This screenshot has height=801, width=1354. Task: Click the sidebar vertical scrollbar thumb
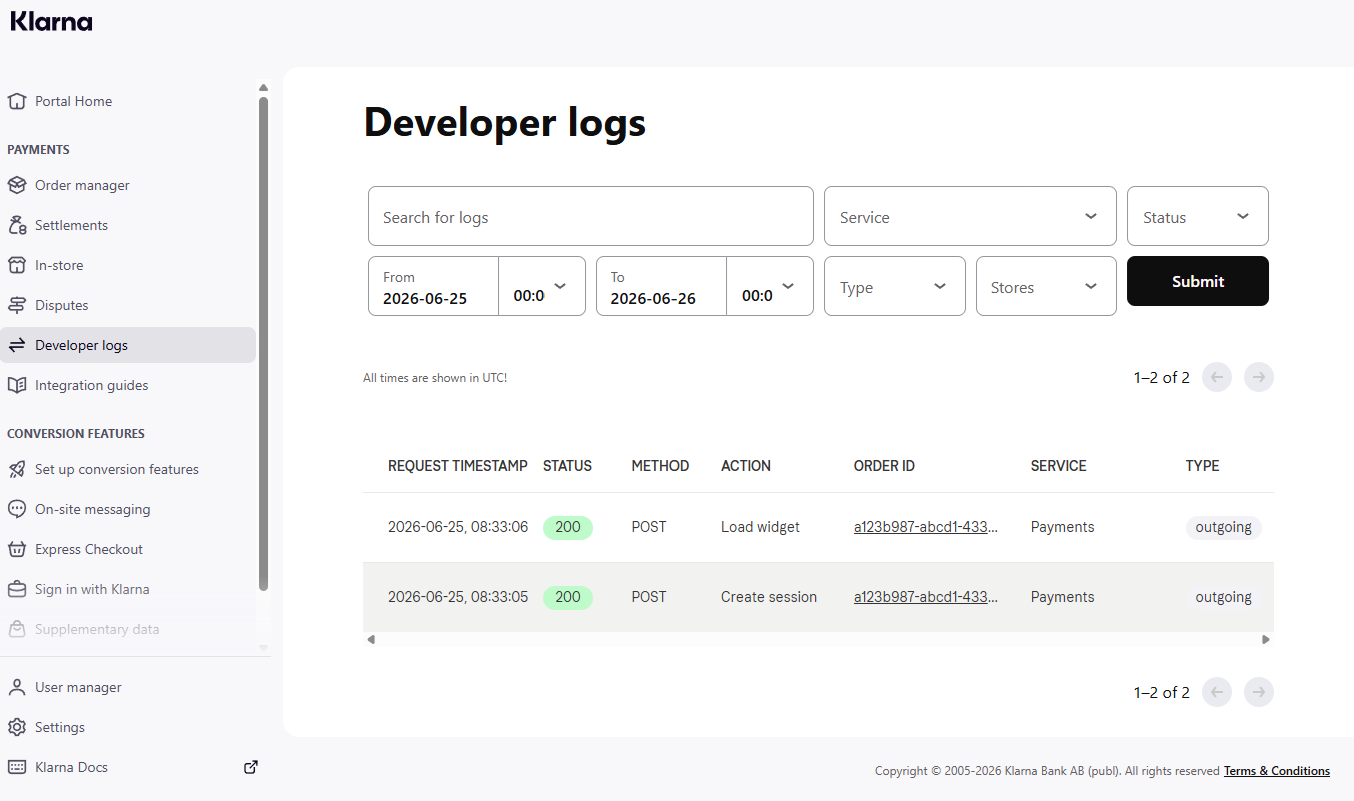pos(263,343)
